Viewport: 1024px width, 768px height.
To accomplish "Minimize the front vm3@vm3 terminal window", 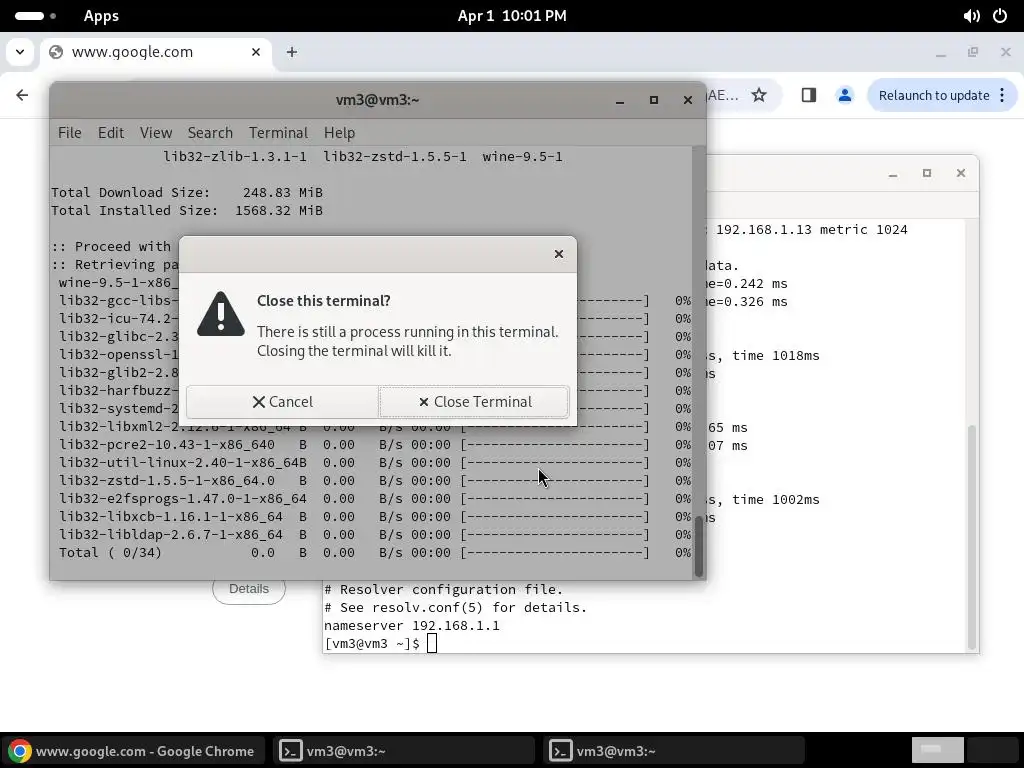I will 620,101.
